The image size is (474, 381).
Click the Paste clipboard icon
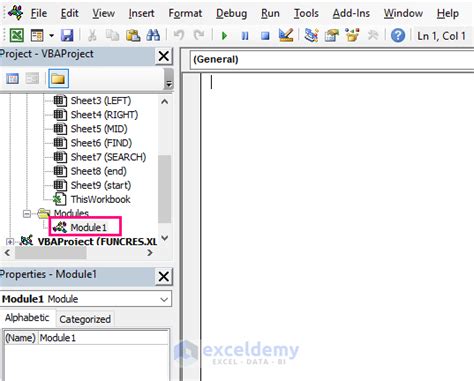[x=133, y=35]
